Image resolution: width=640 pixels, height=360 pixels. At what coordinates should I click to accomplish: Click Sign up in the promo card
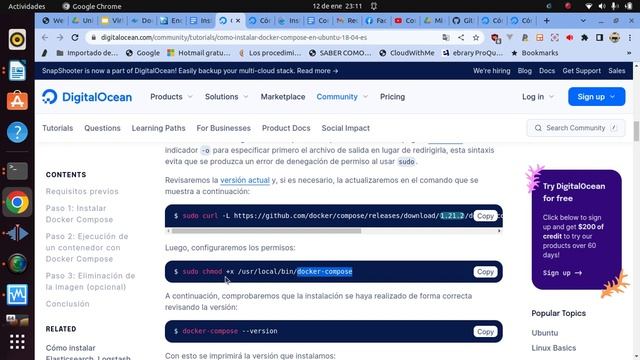click(x=562, y=273)
